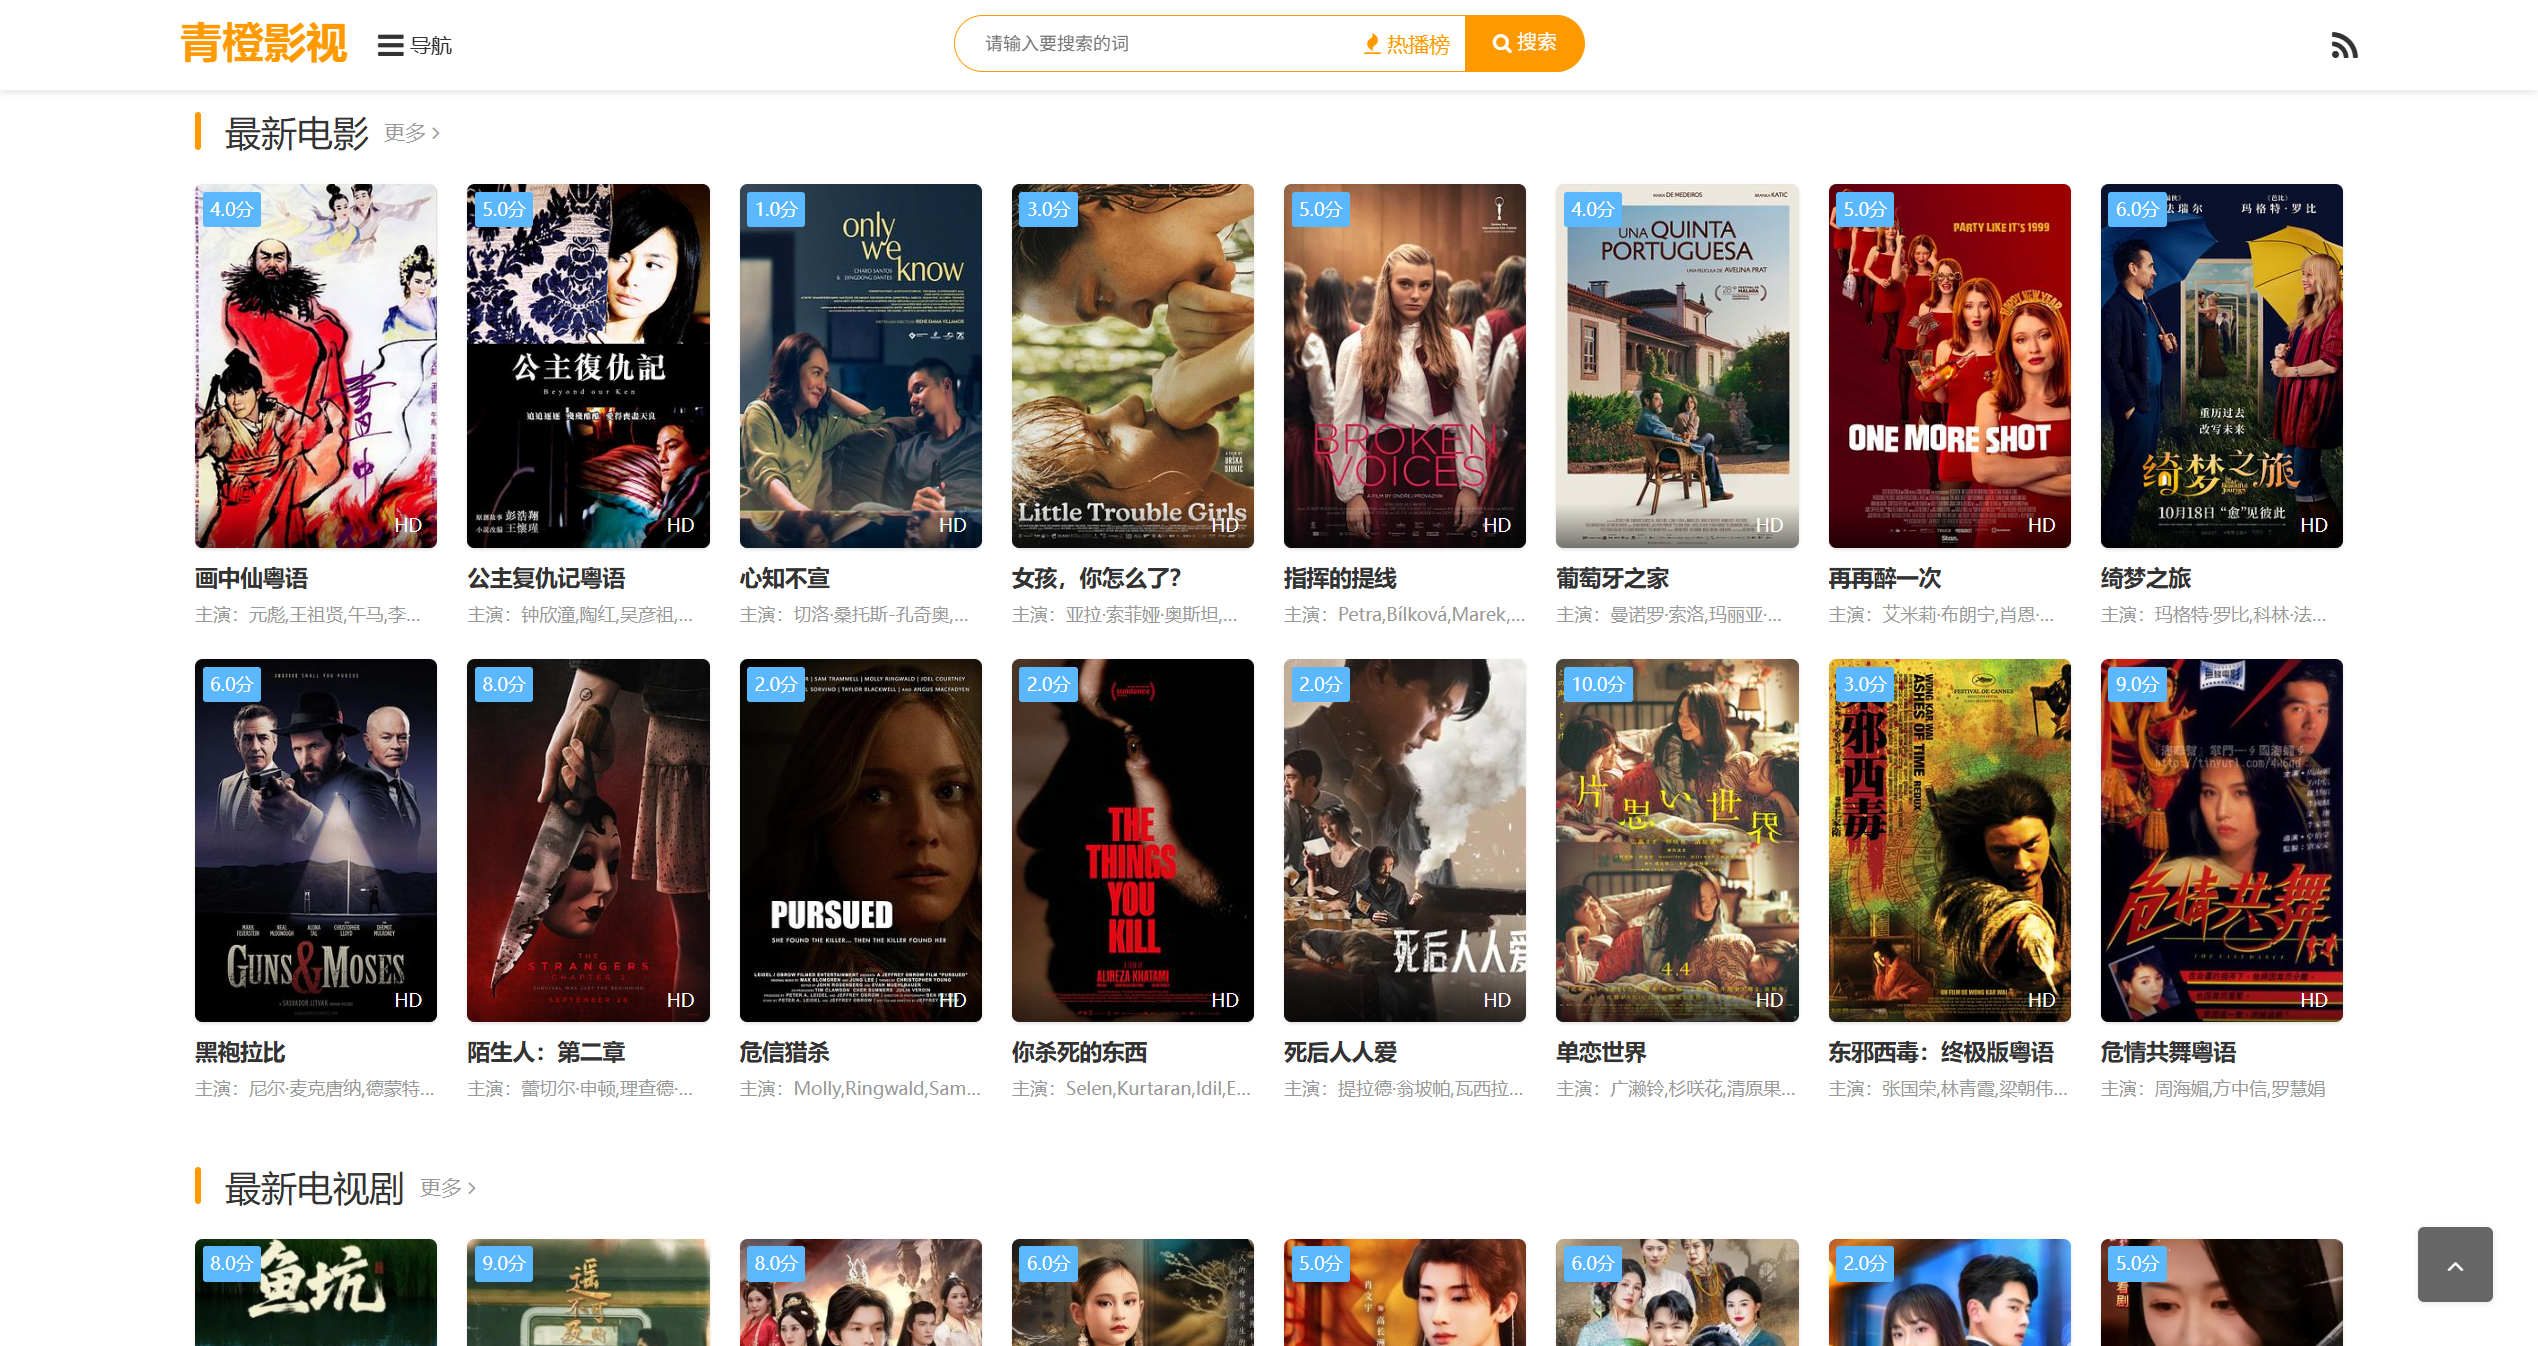Click the orange 搜索 button

click(x=1523, y=43)
